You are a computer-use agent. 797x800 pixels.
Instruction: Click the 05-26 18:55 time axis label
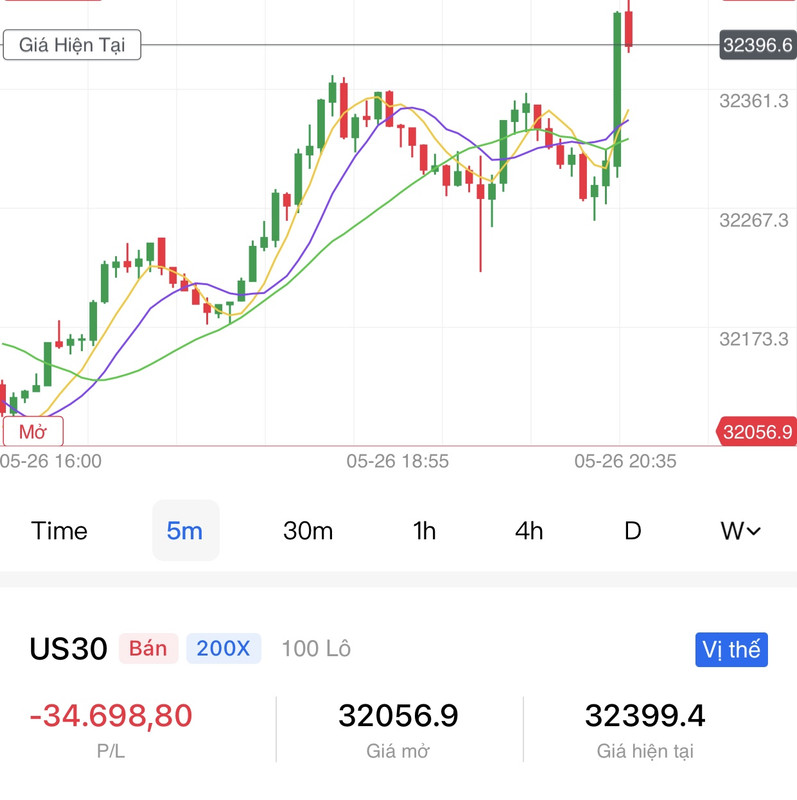pyautogui.click(x=397, y=461)
